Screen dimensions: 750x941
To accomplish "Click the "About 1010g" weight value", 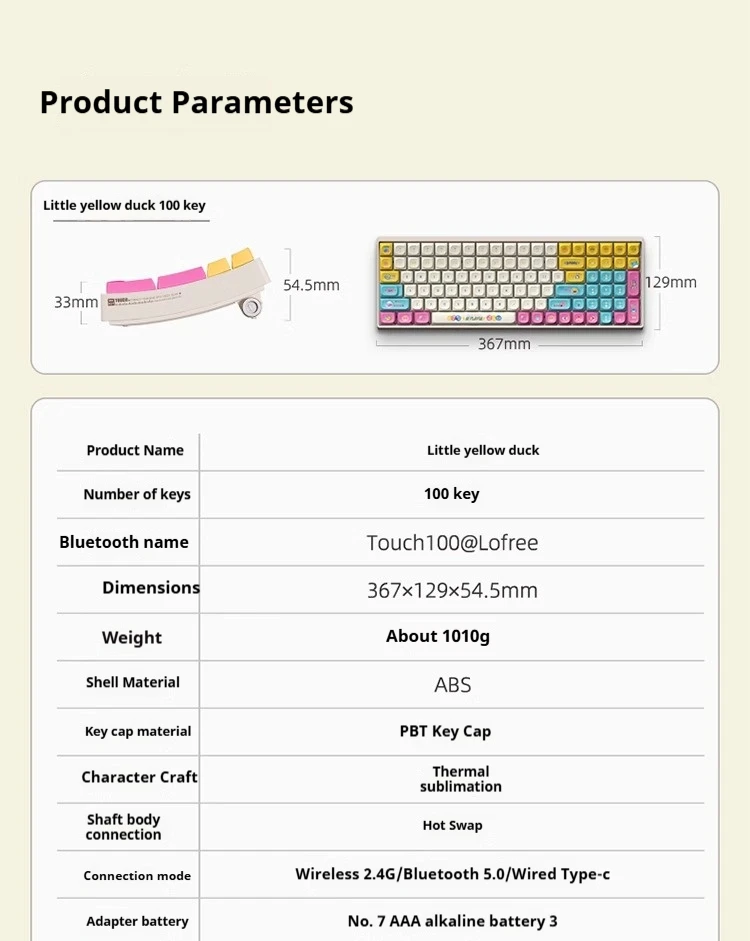I will (x=438, y=636).
